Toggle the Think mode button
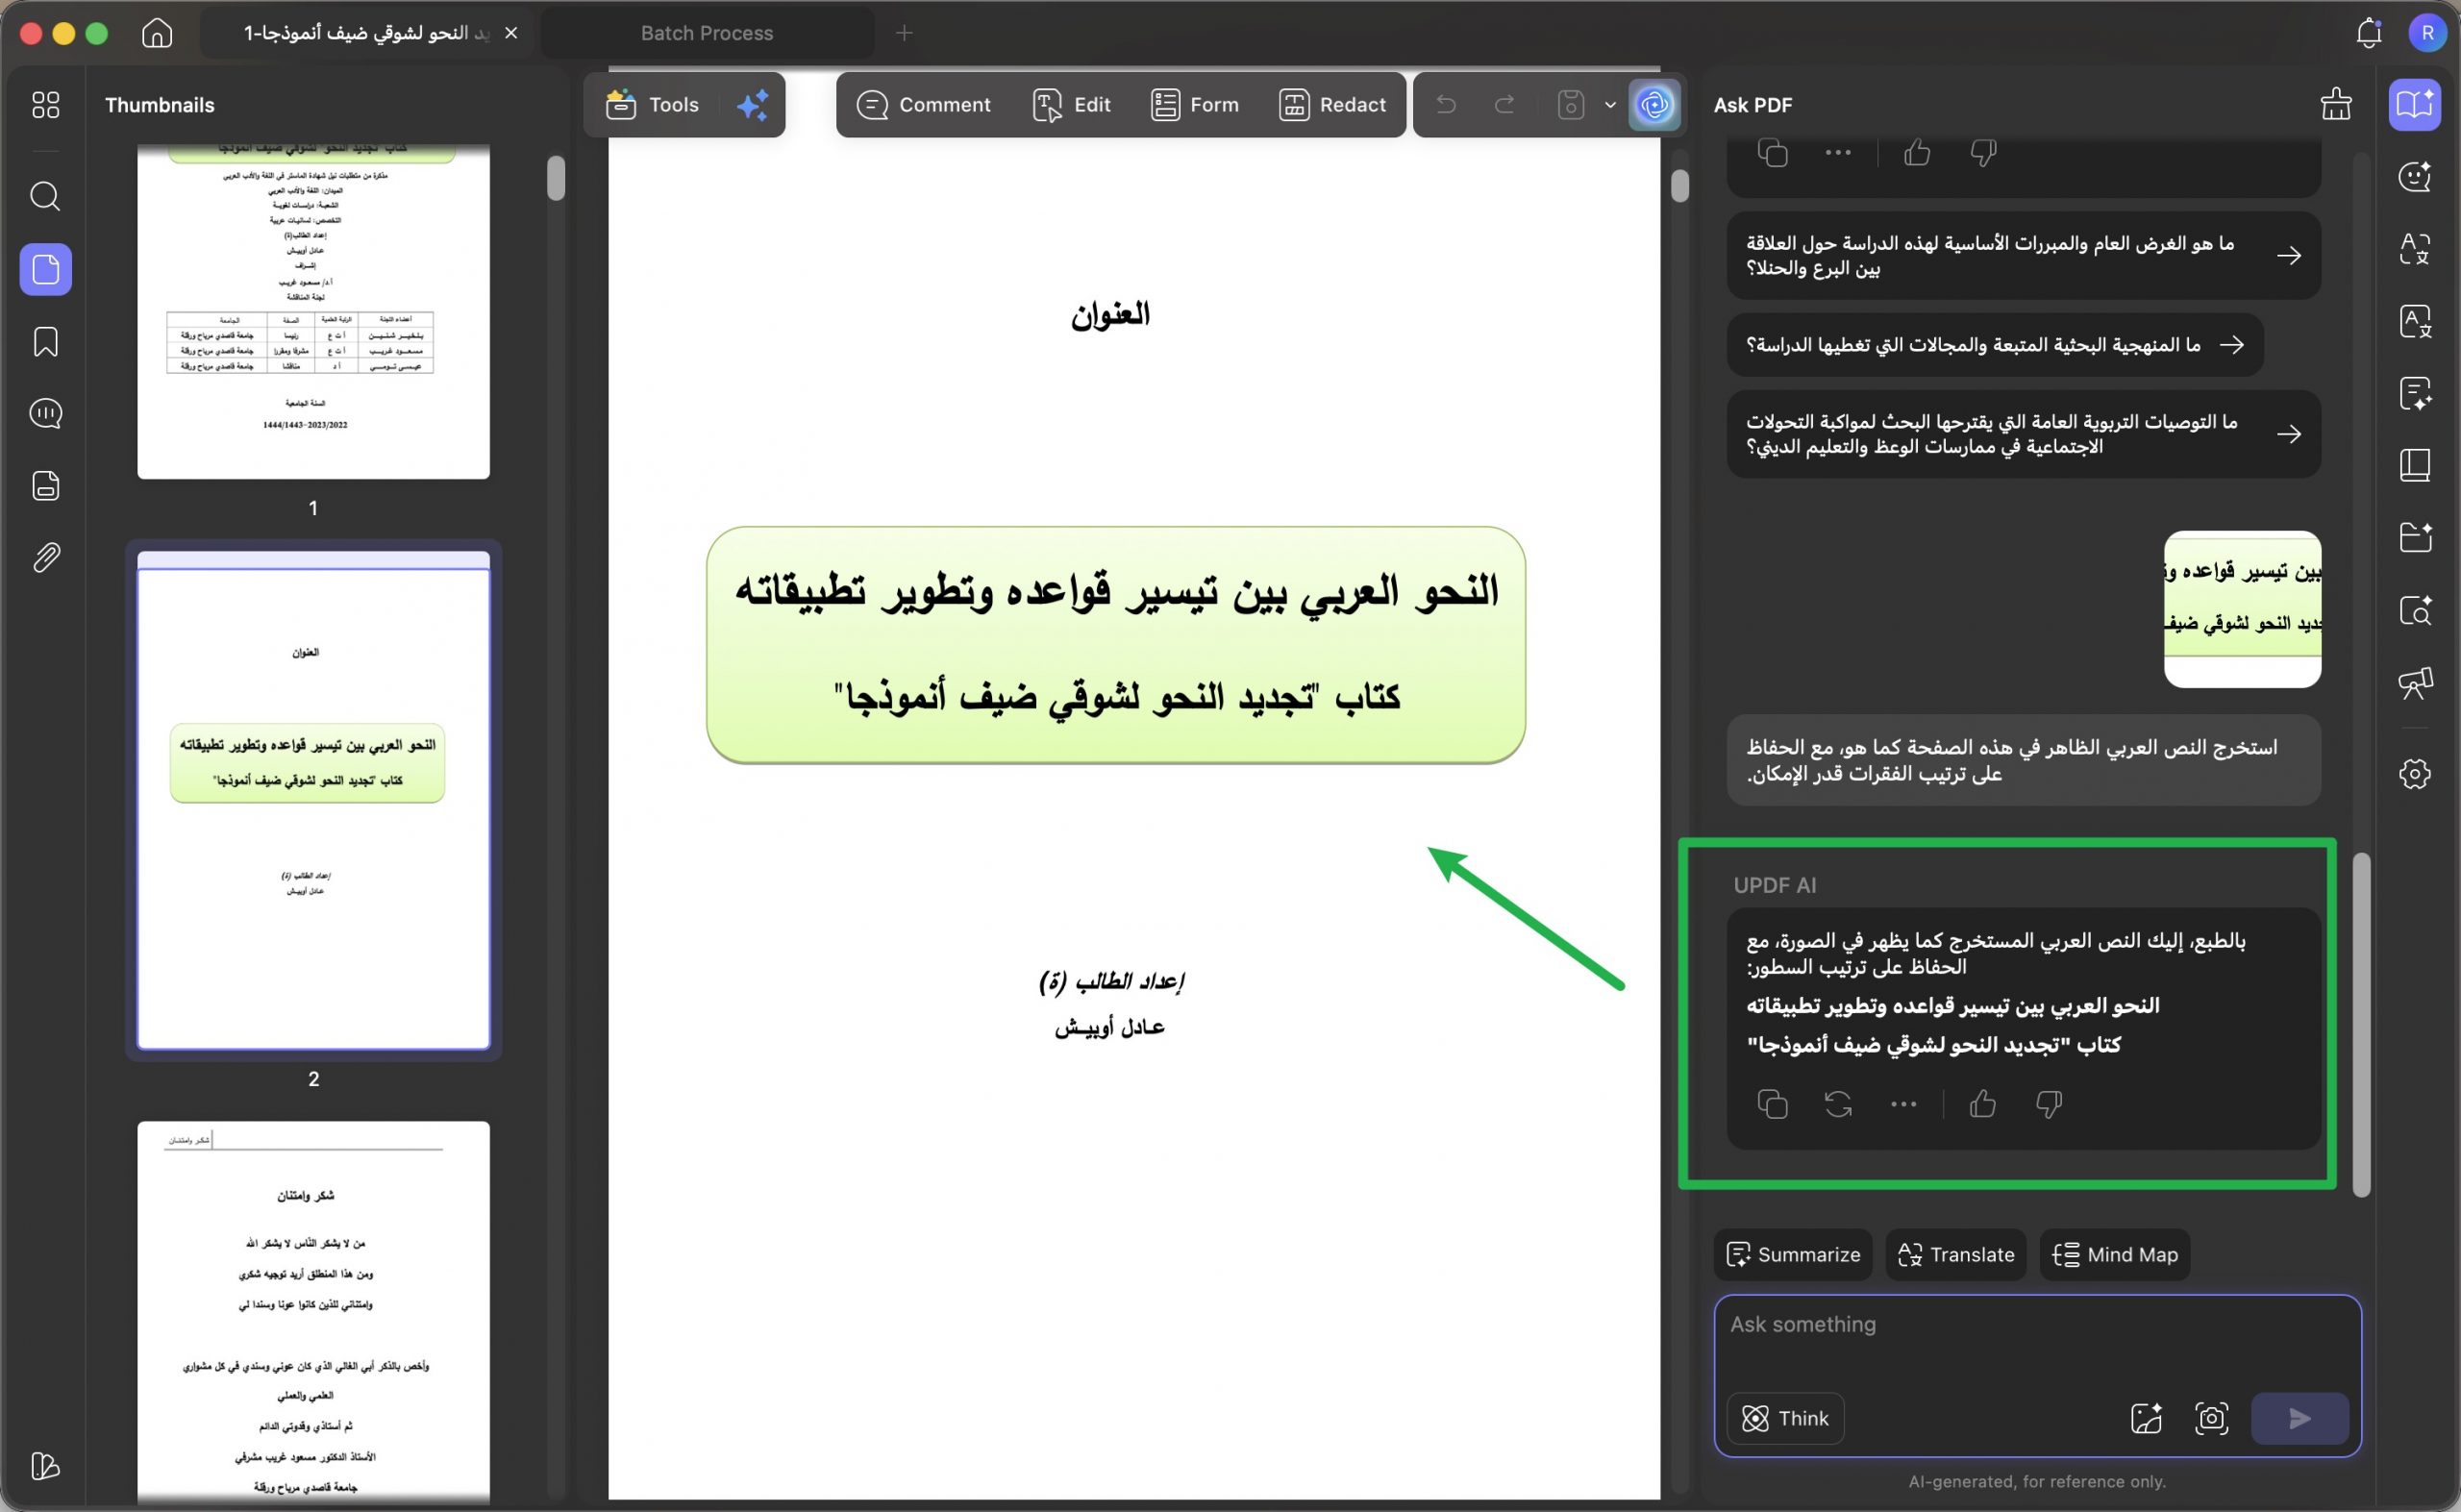This screenshot has width=2461, height=1512. (x=1785, y=1418)
